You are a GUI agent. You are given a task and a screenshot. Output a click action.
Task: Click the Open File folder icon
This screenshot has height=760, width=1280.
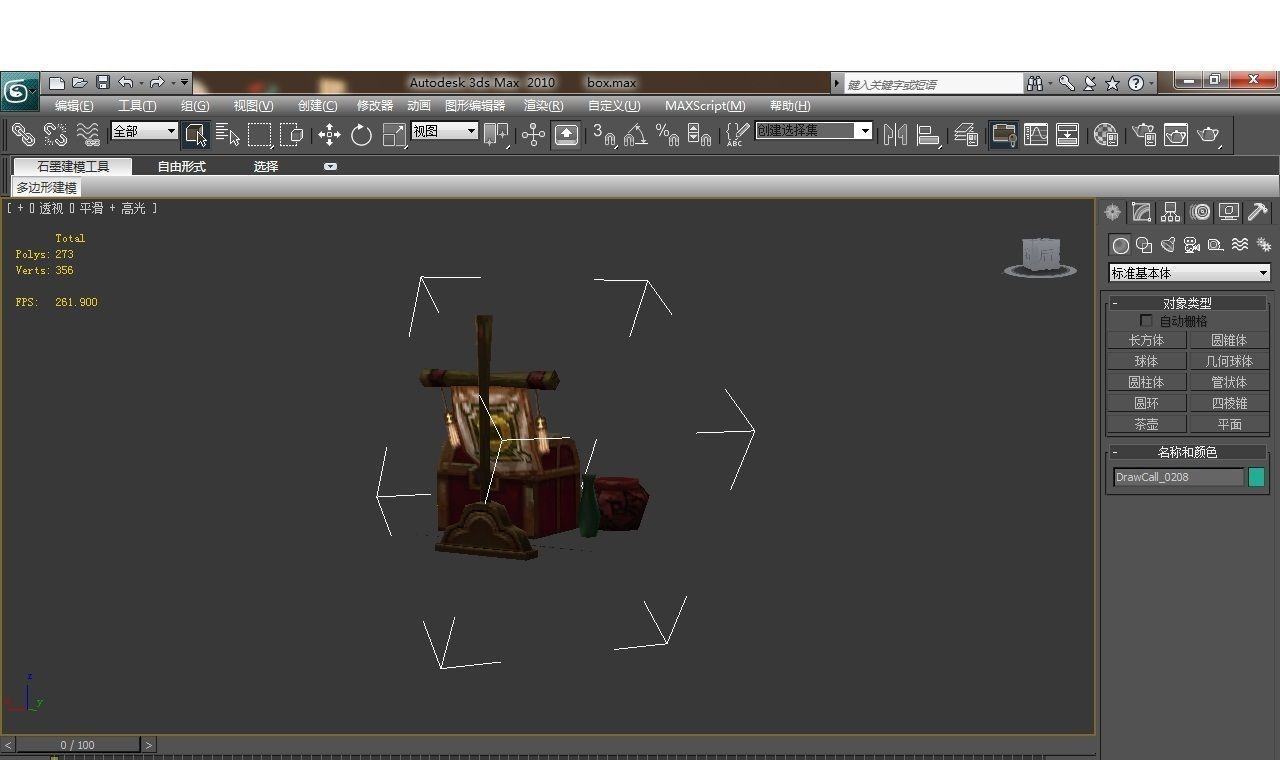click(80, 83)
